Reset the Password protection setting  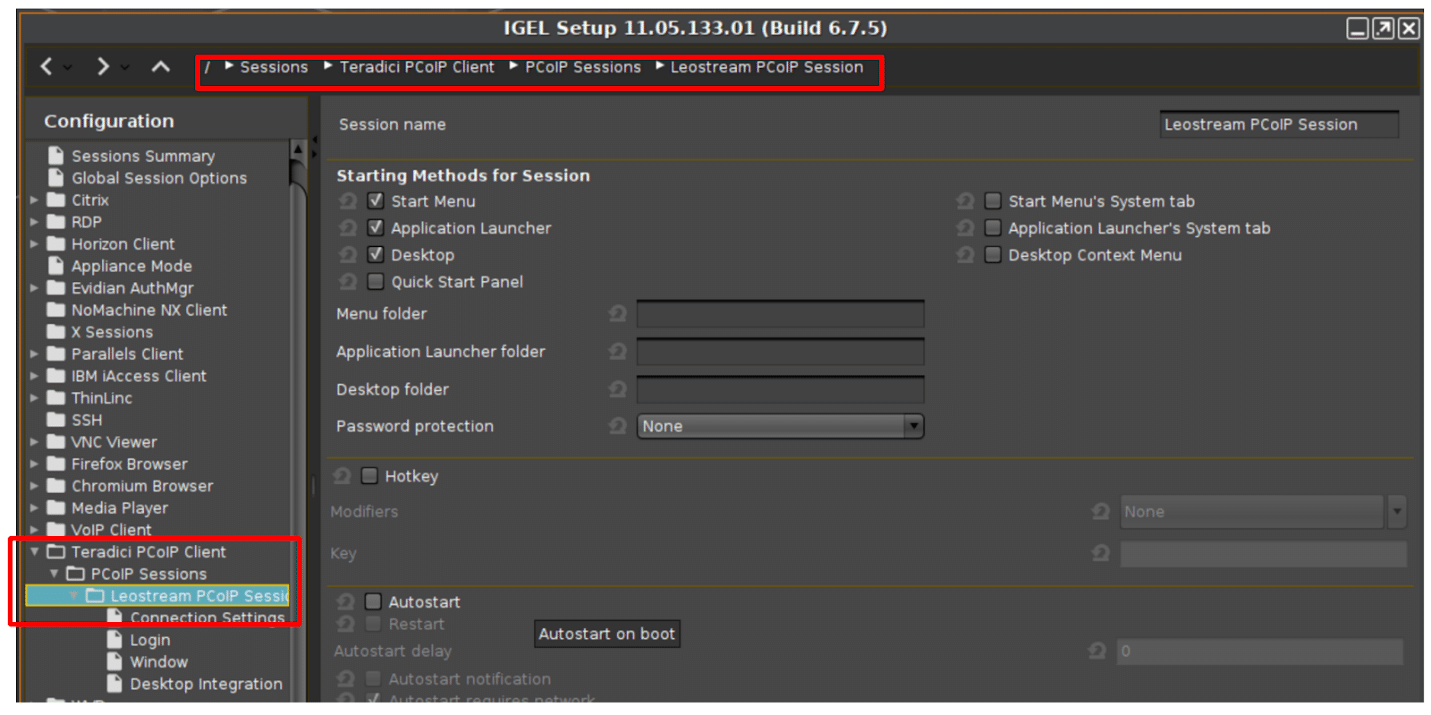618,426
